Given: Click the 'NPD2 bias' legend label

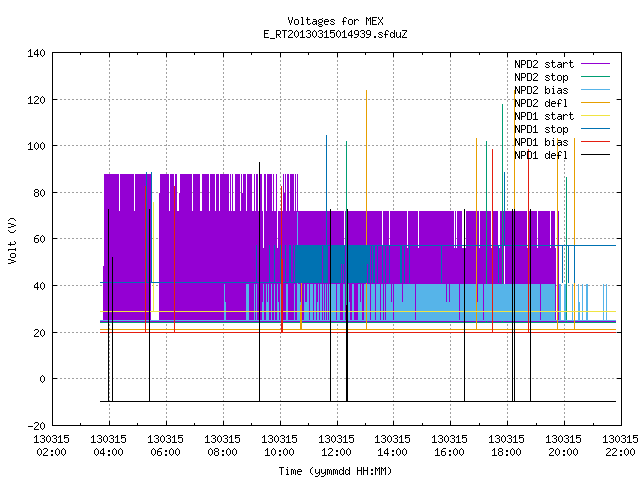Looking at the screenshot, I should pyautogui.click(x=541, y=90).
